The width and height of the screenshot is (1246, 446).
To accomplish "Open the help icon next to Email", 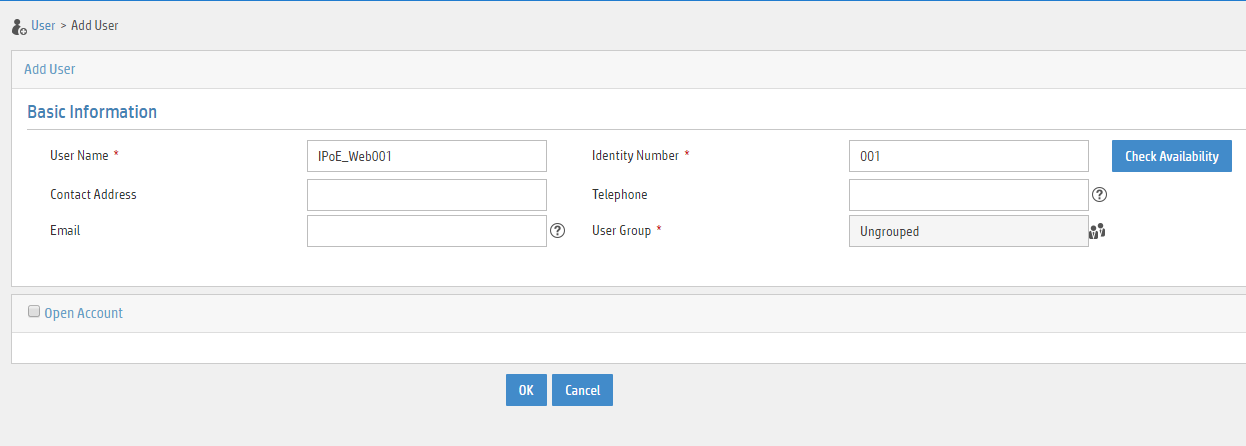I will pyautogui.click(x=558, y=231).
